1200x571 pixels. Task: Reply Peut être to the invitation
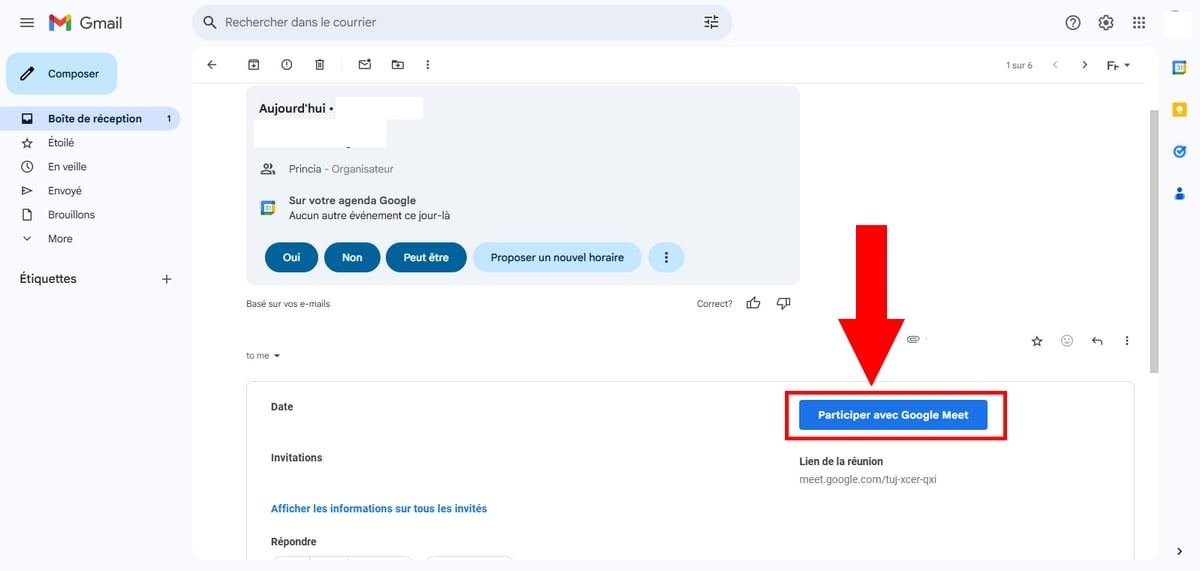tap(426, 257)
